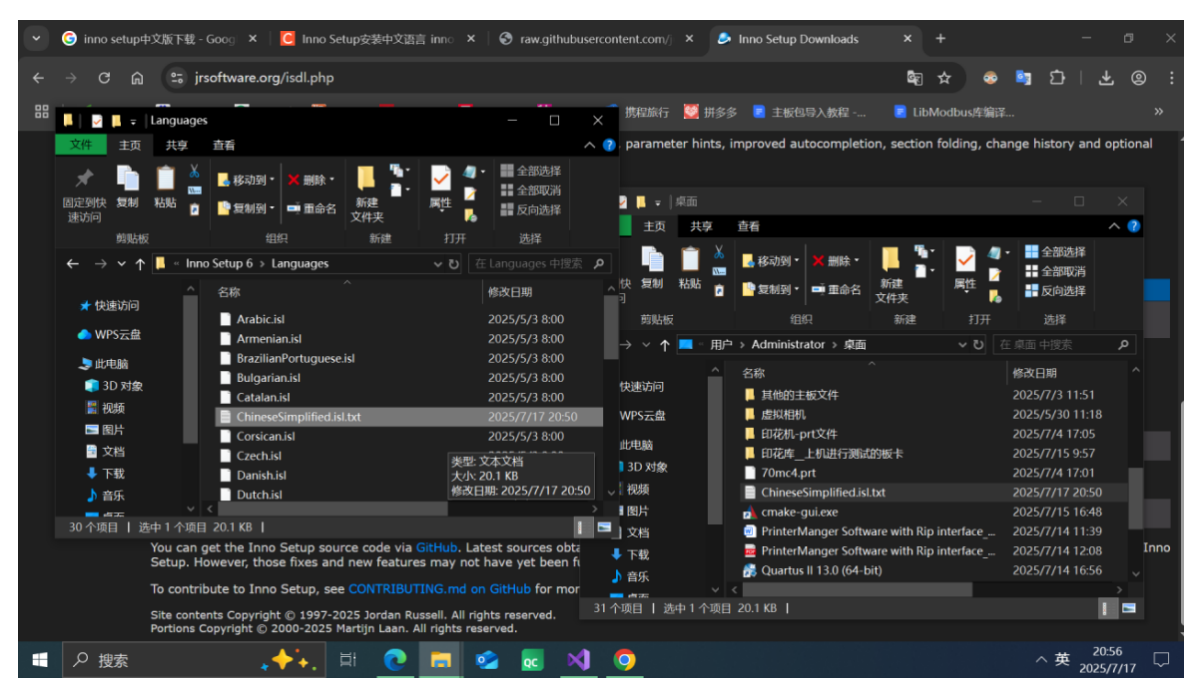Collapse the ribbon in Languages window
Screen dimensions: 1184x682
[589, 145]
